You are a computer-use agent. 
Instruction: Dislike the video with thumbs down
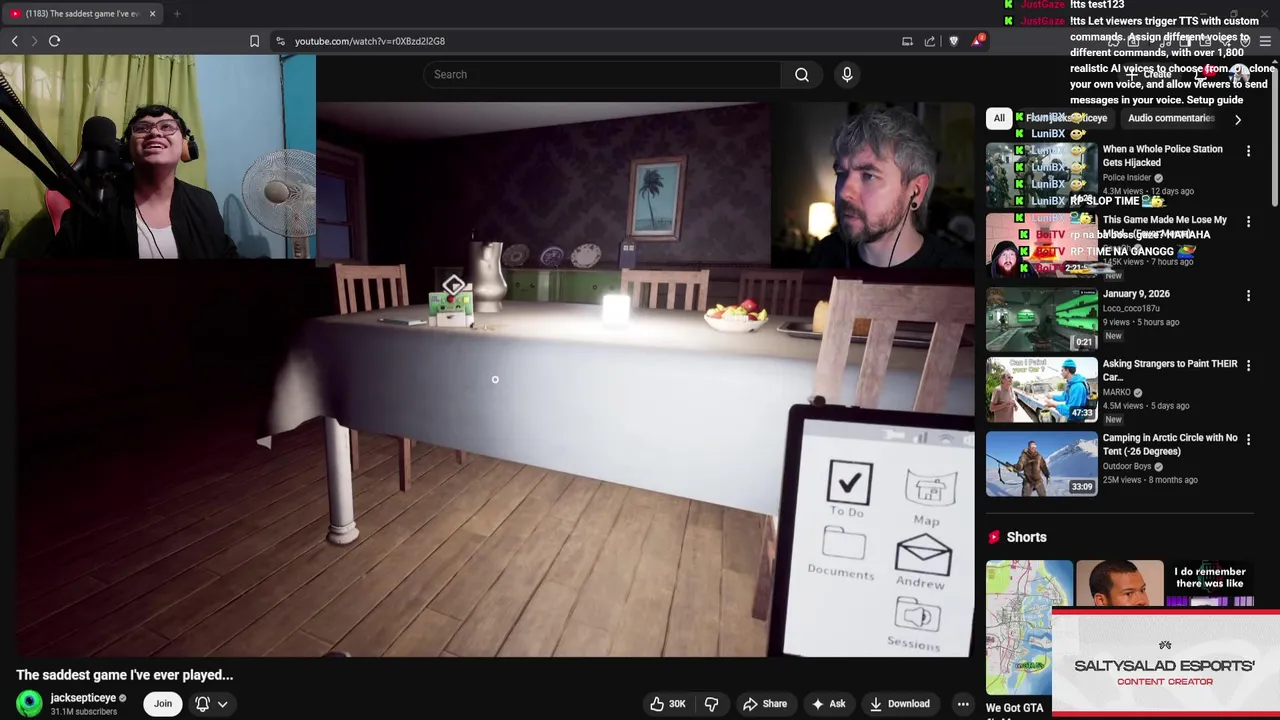(712, 704)
